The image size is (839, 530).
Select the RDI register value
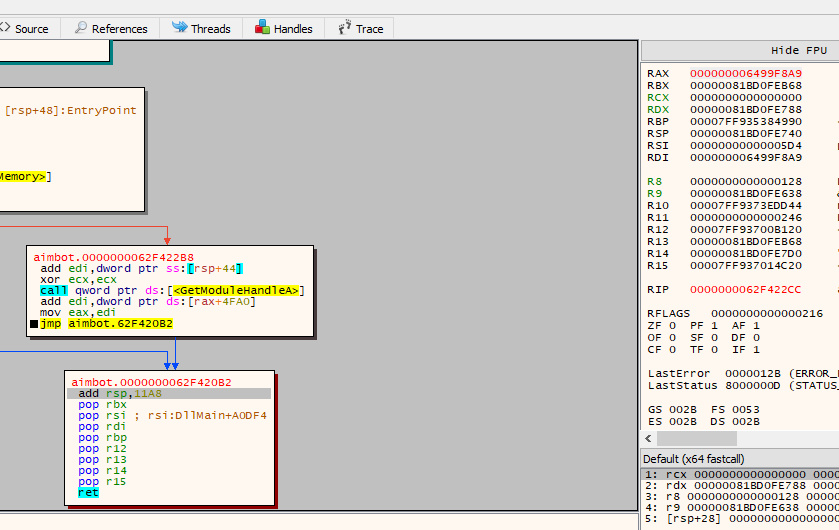click(x=745, y=158)
